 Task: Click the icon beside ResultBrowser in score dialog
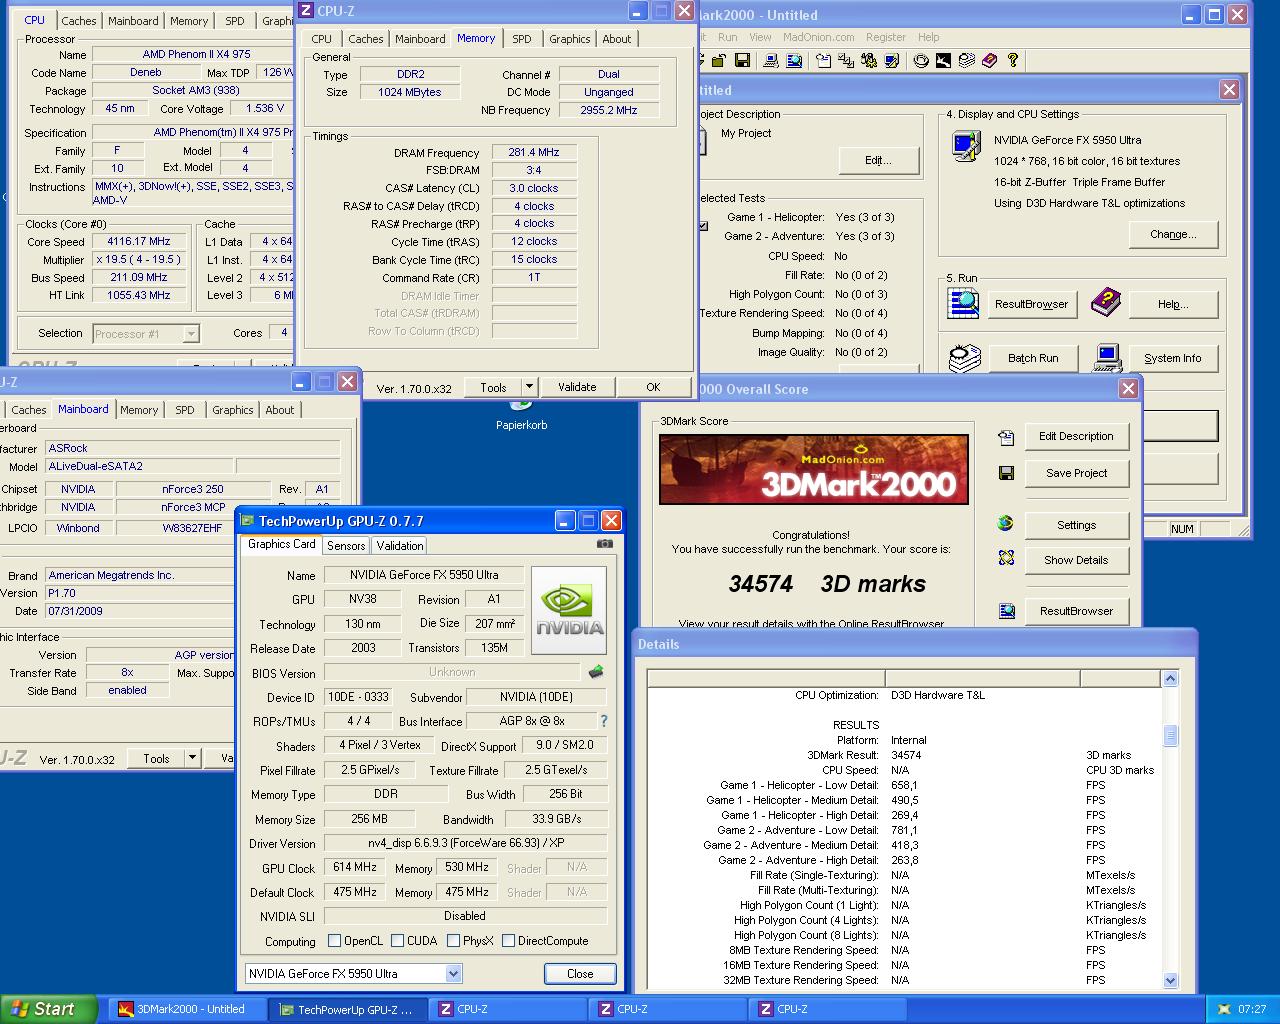pyautogui.click(x=1006, y=611)
